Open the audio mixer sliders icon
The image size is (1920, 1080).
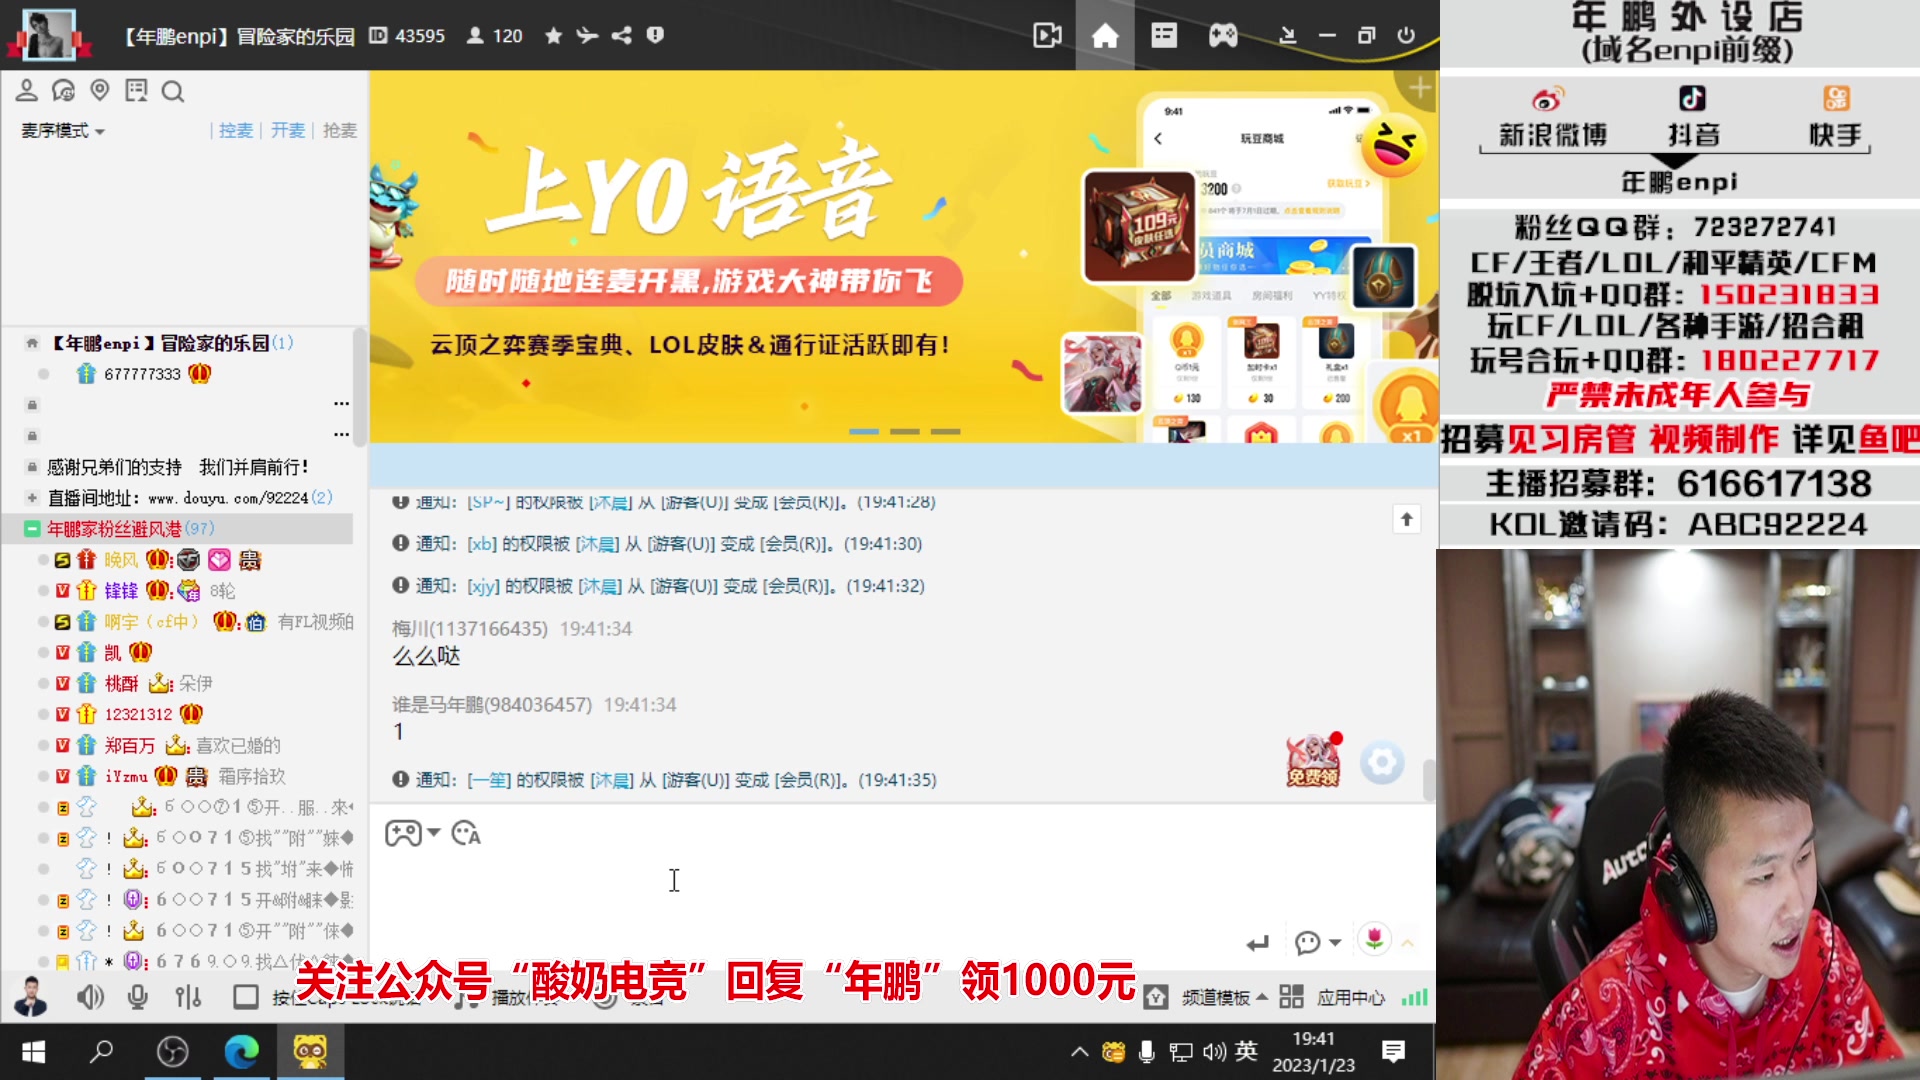tap(188, 997)
